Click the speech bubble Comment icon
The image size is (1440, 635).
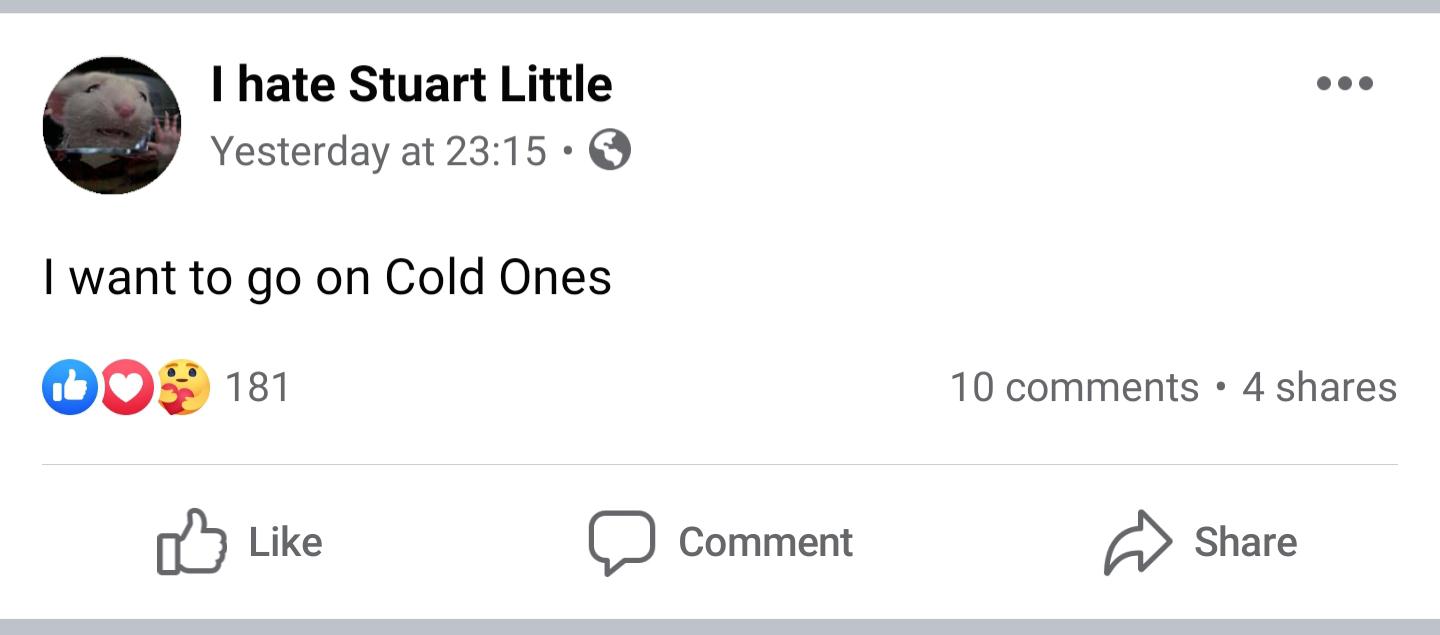coord(621,542)
